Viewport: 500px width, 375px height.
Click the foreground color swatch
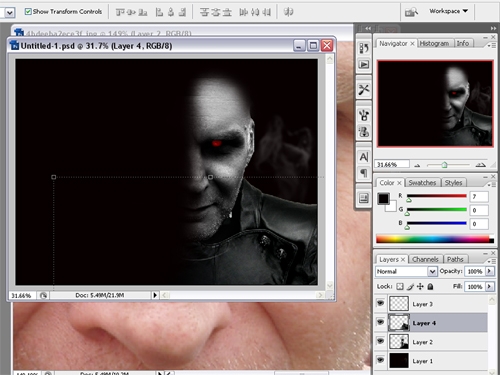[383, 198]
